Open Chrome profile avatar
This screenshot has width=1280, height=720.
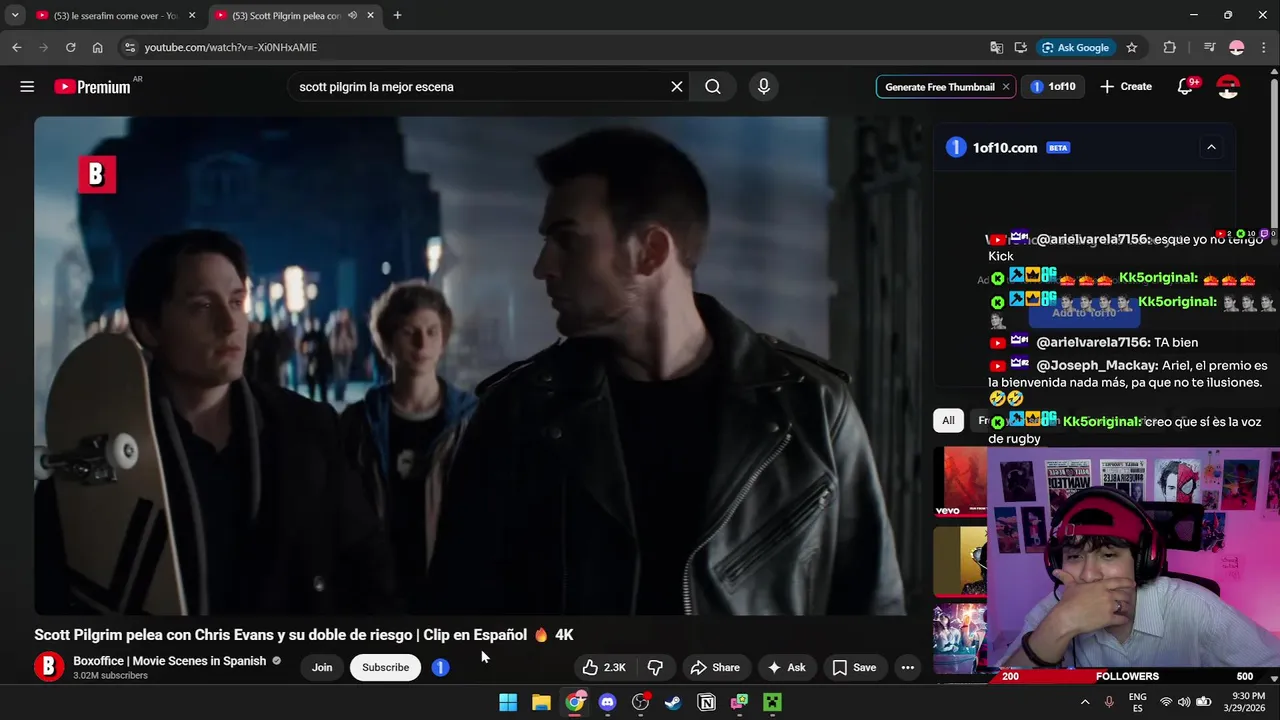[1237, 47]
